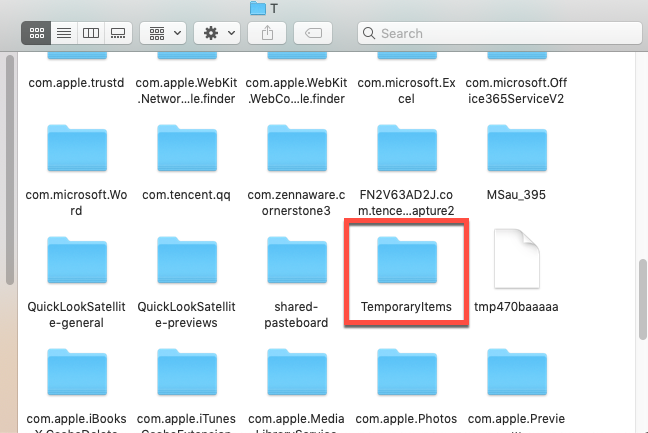
Task: Select the QuickLookSatellite-general folder
Action: tap(76, 263)
